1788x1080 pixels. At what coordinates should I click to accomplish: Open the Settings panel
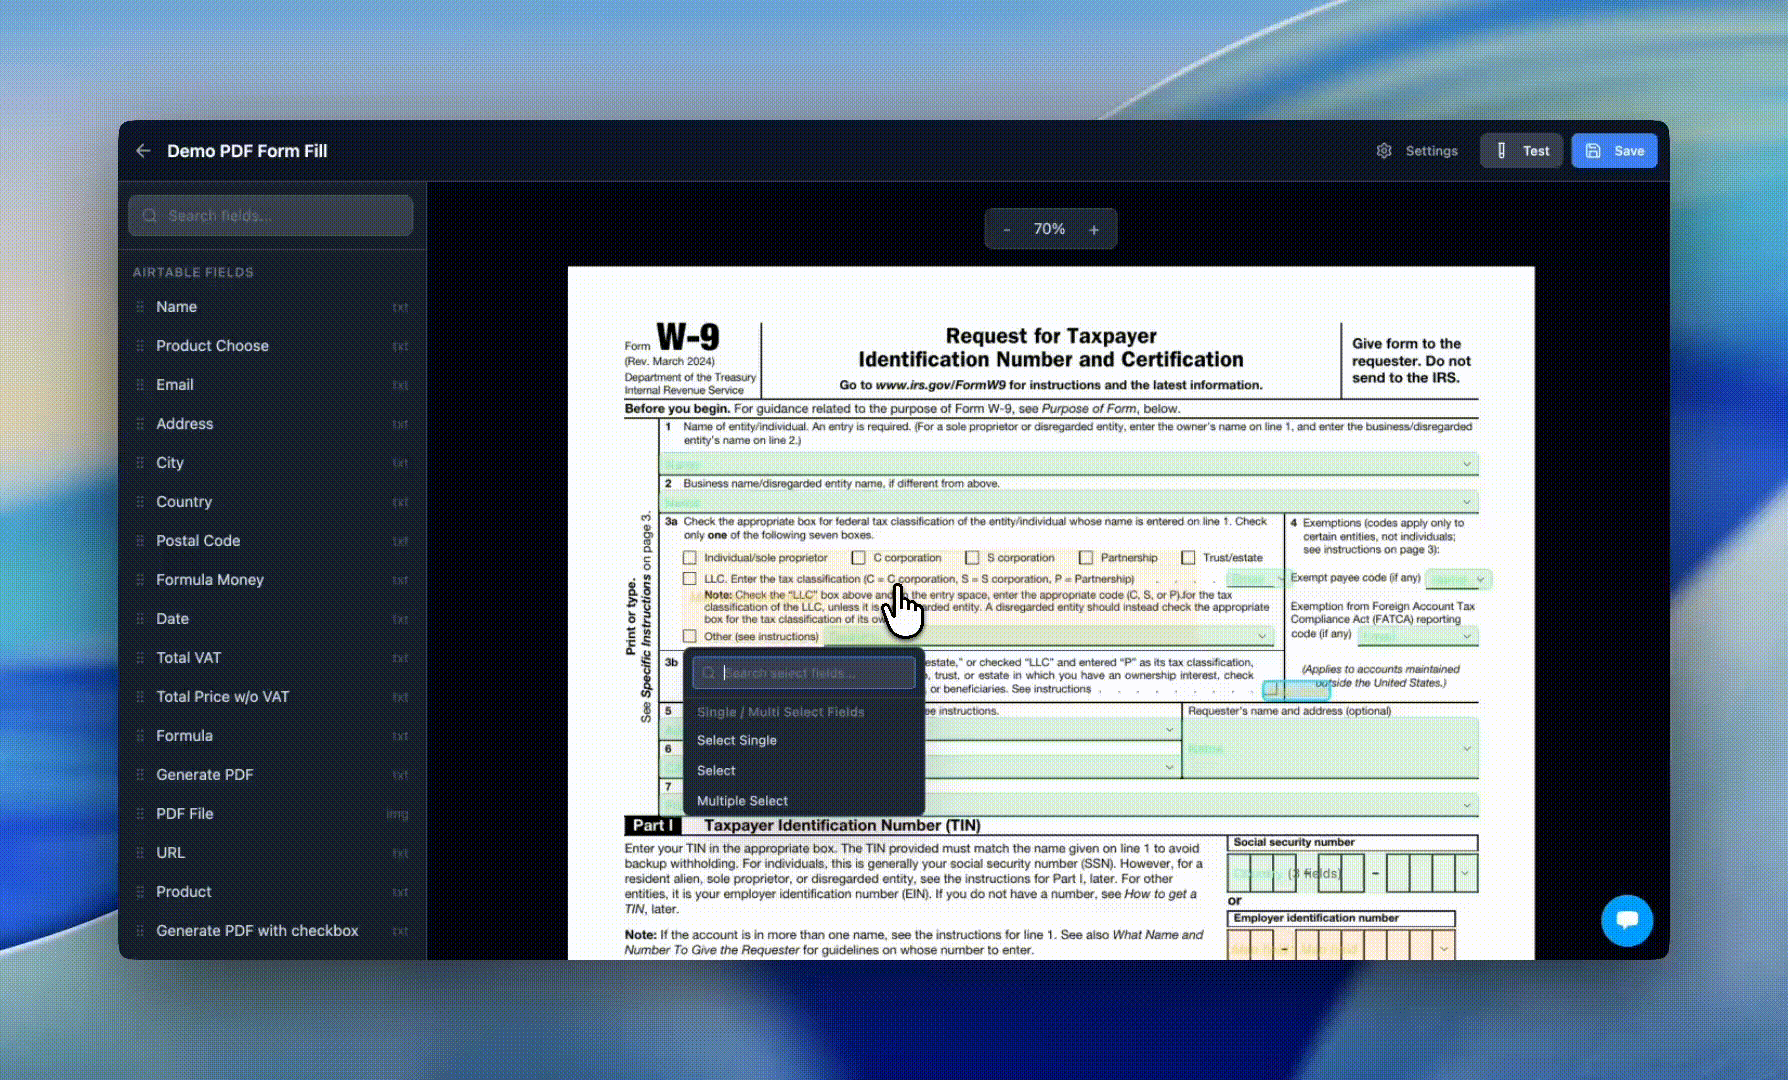point(1417,151)
